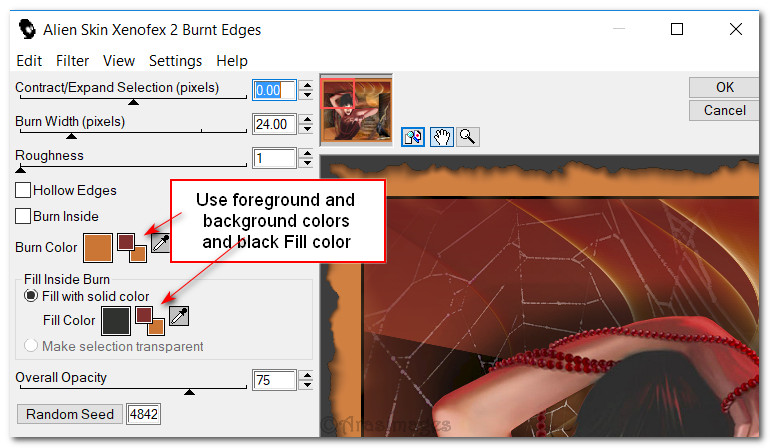
Task: Click the Cancel button
Action: pyautogui.click(x=724, y=111)
